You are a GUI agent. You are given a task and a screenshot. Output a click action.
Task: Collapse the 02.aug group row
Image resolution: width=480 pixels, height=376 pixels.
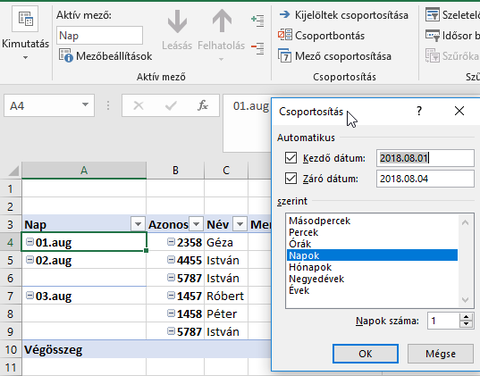coord(30,259)
